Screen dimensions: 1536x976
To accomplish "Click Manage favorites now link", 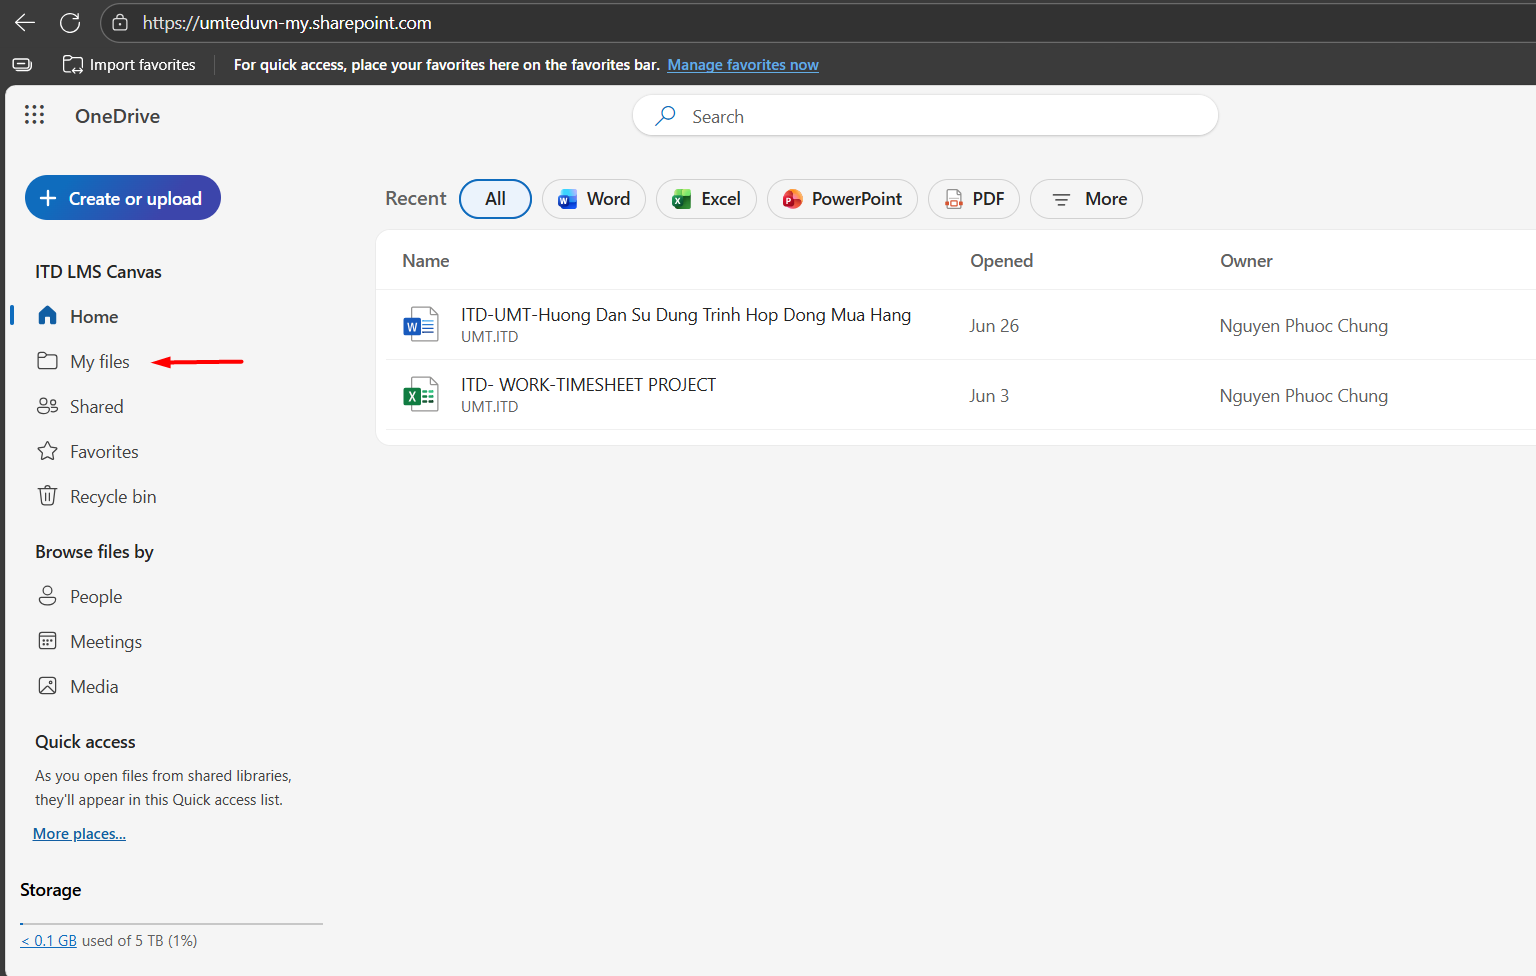I will 742,65.
